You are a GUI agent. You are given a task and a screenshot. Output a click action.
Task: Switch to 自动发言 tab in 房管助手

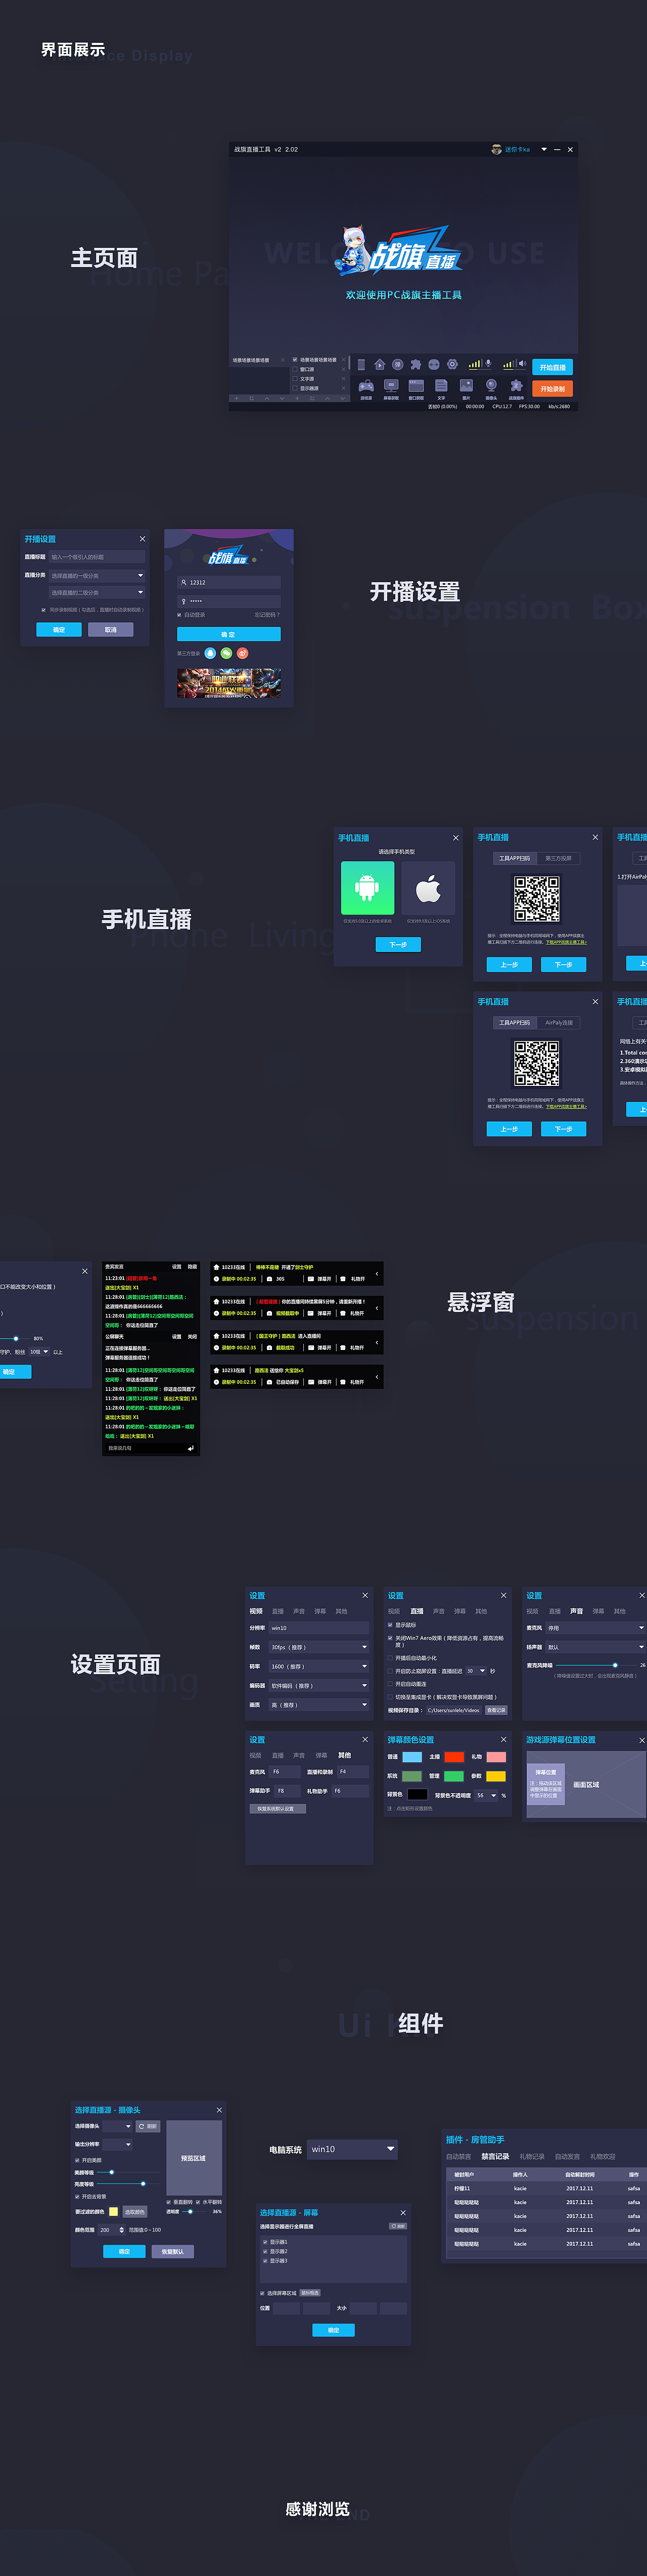[567, 2156]
